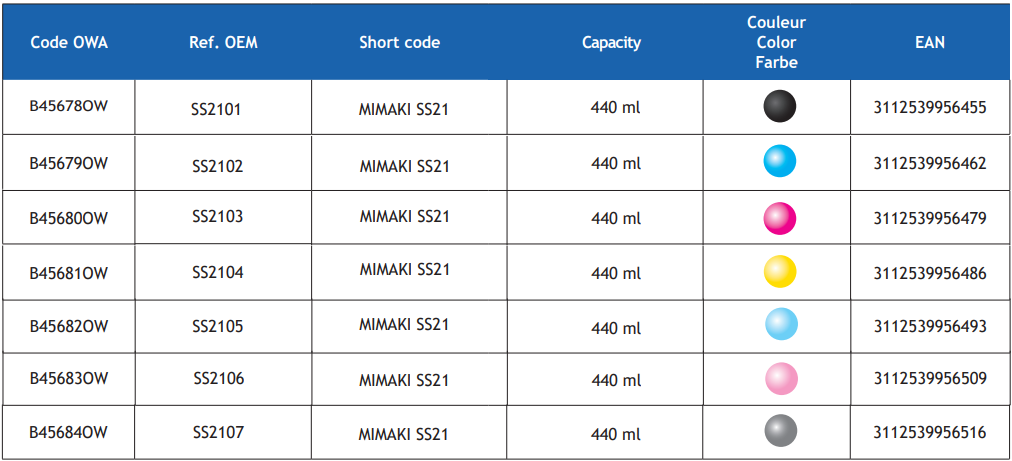1012x461 pixels.
Task: Select OEM reference SS2103
Action: pos(218,216)
